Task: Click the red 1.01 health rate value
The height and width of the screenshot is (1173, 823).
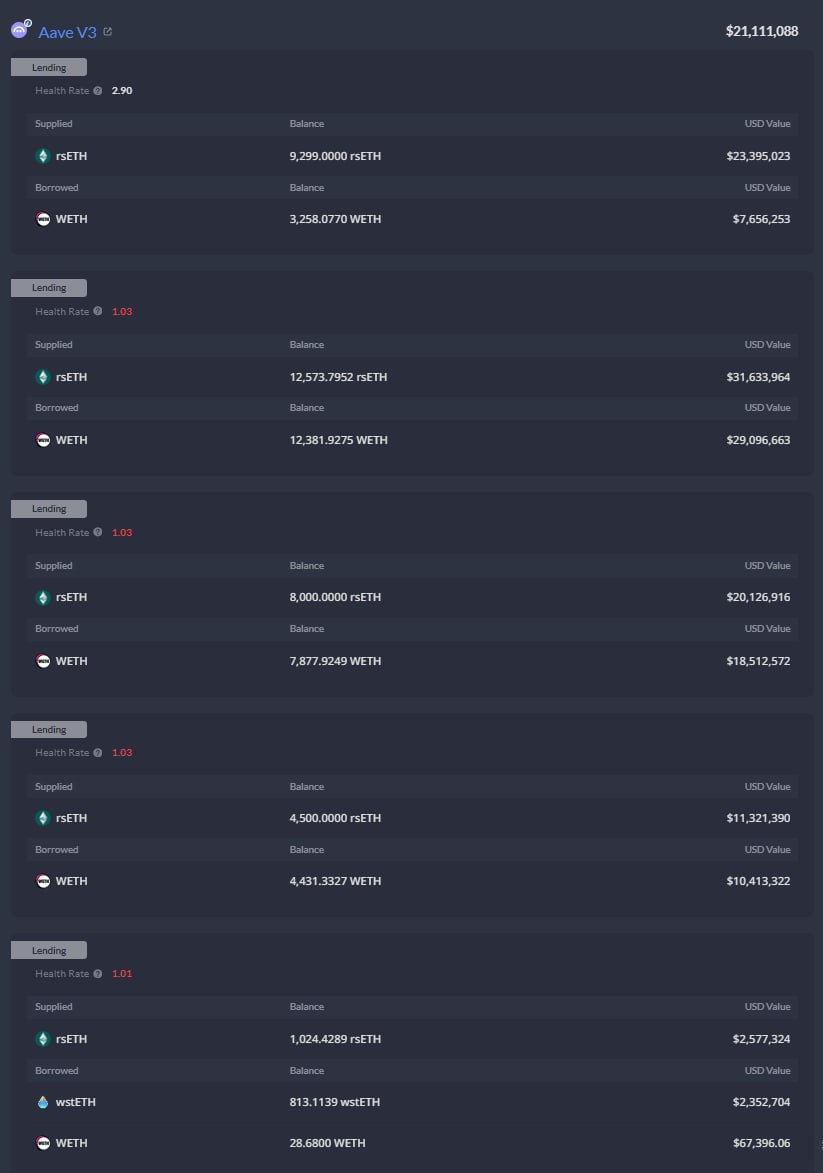Action: [x=122, y=974]
